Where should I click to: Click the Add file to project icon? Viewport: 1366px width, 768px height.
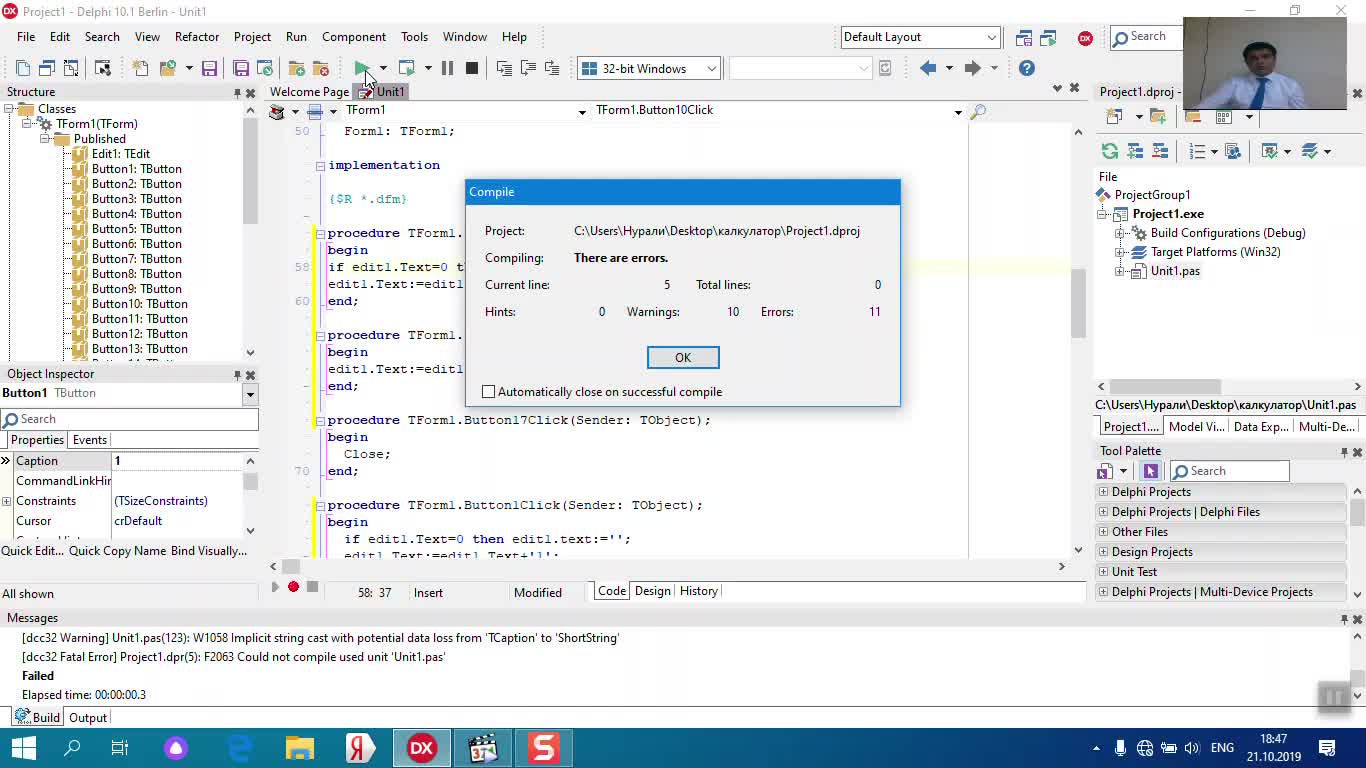tap(297, 68)
